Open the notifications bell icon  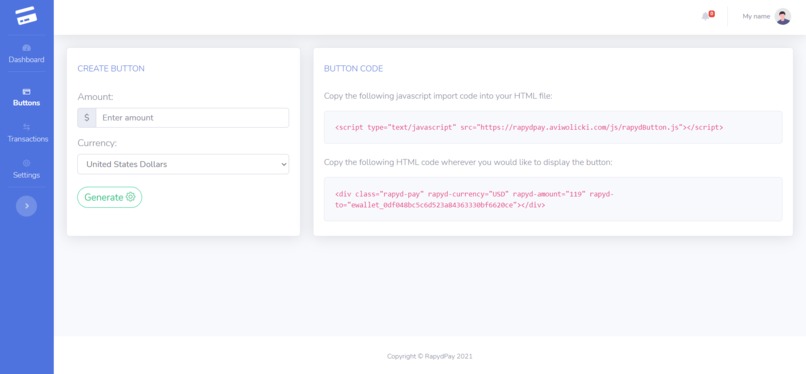[705, 16]
